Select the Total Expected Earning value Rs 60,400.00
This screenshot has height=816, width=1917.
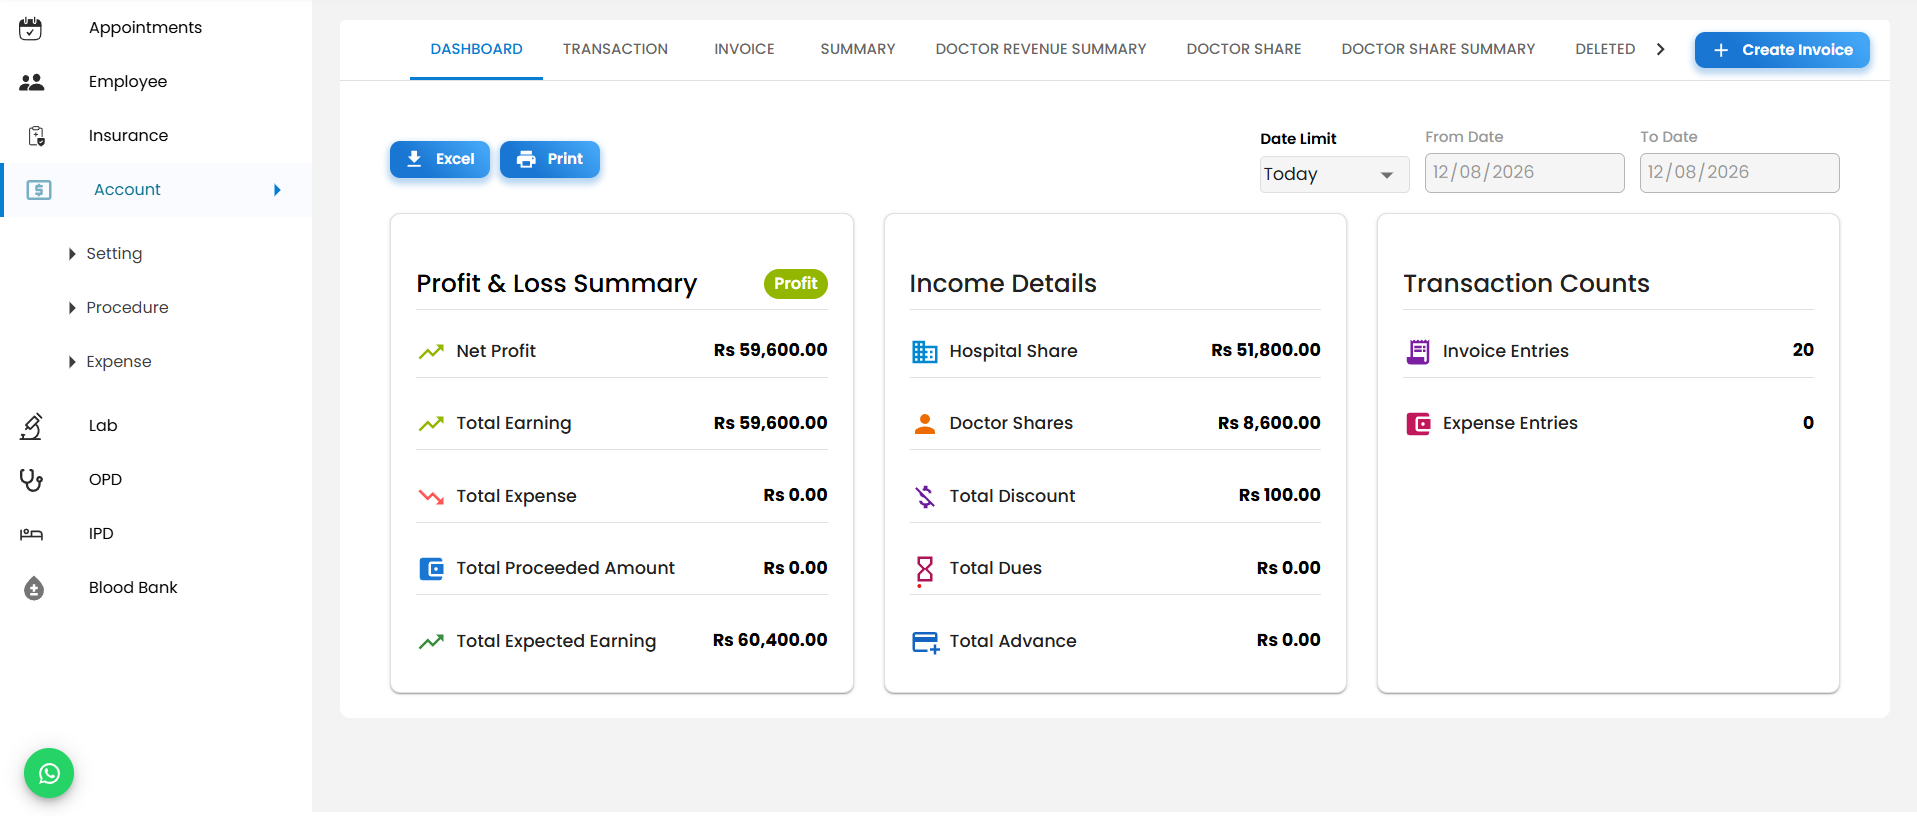click(770, 640)
